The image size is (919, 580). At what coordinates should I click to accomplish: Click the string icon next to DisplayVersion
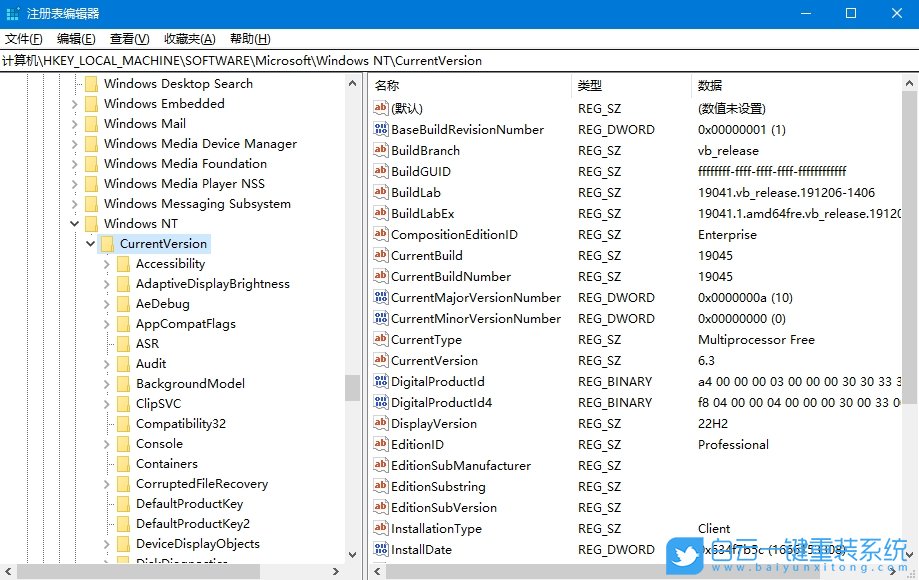pyautogui.click(x=381, y=423)
